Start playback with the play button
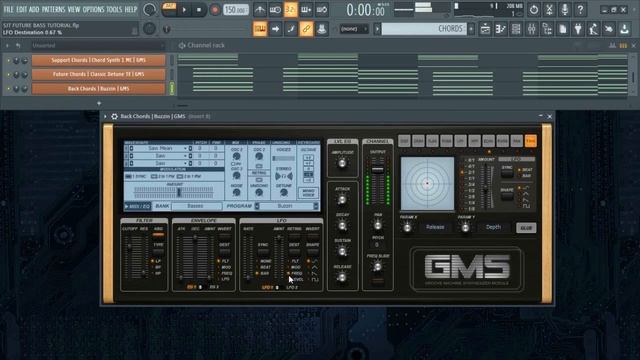640x360 pixels. (184, 10)
